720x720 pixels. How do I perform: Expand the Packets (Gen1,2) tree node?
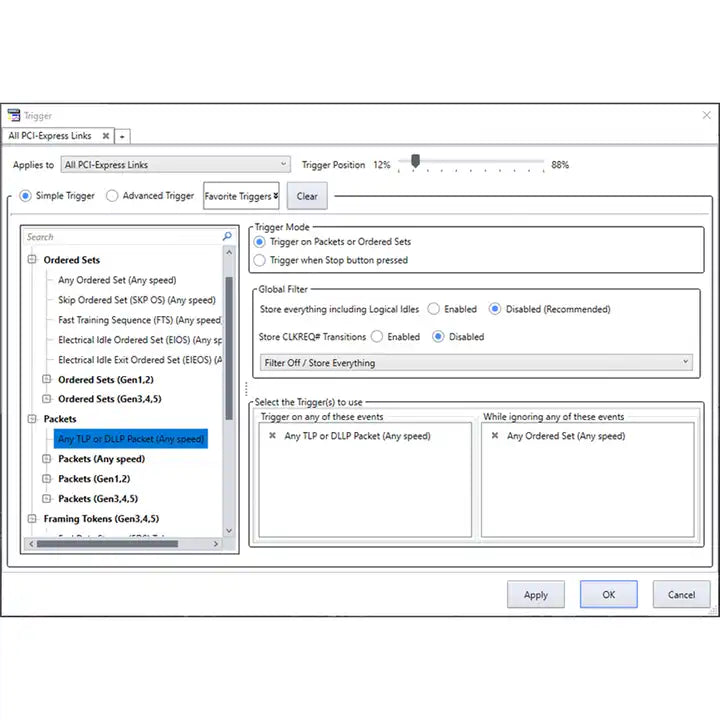[x=48, y=479]
